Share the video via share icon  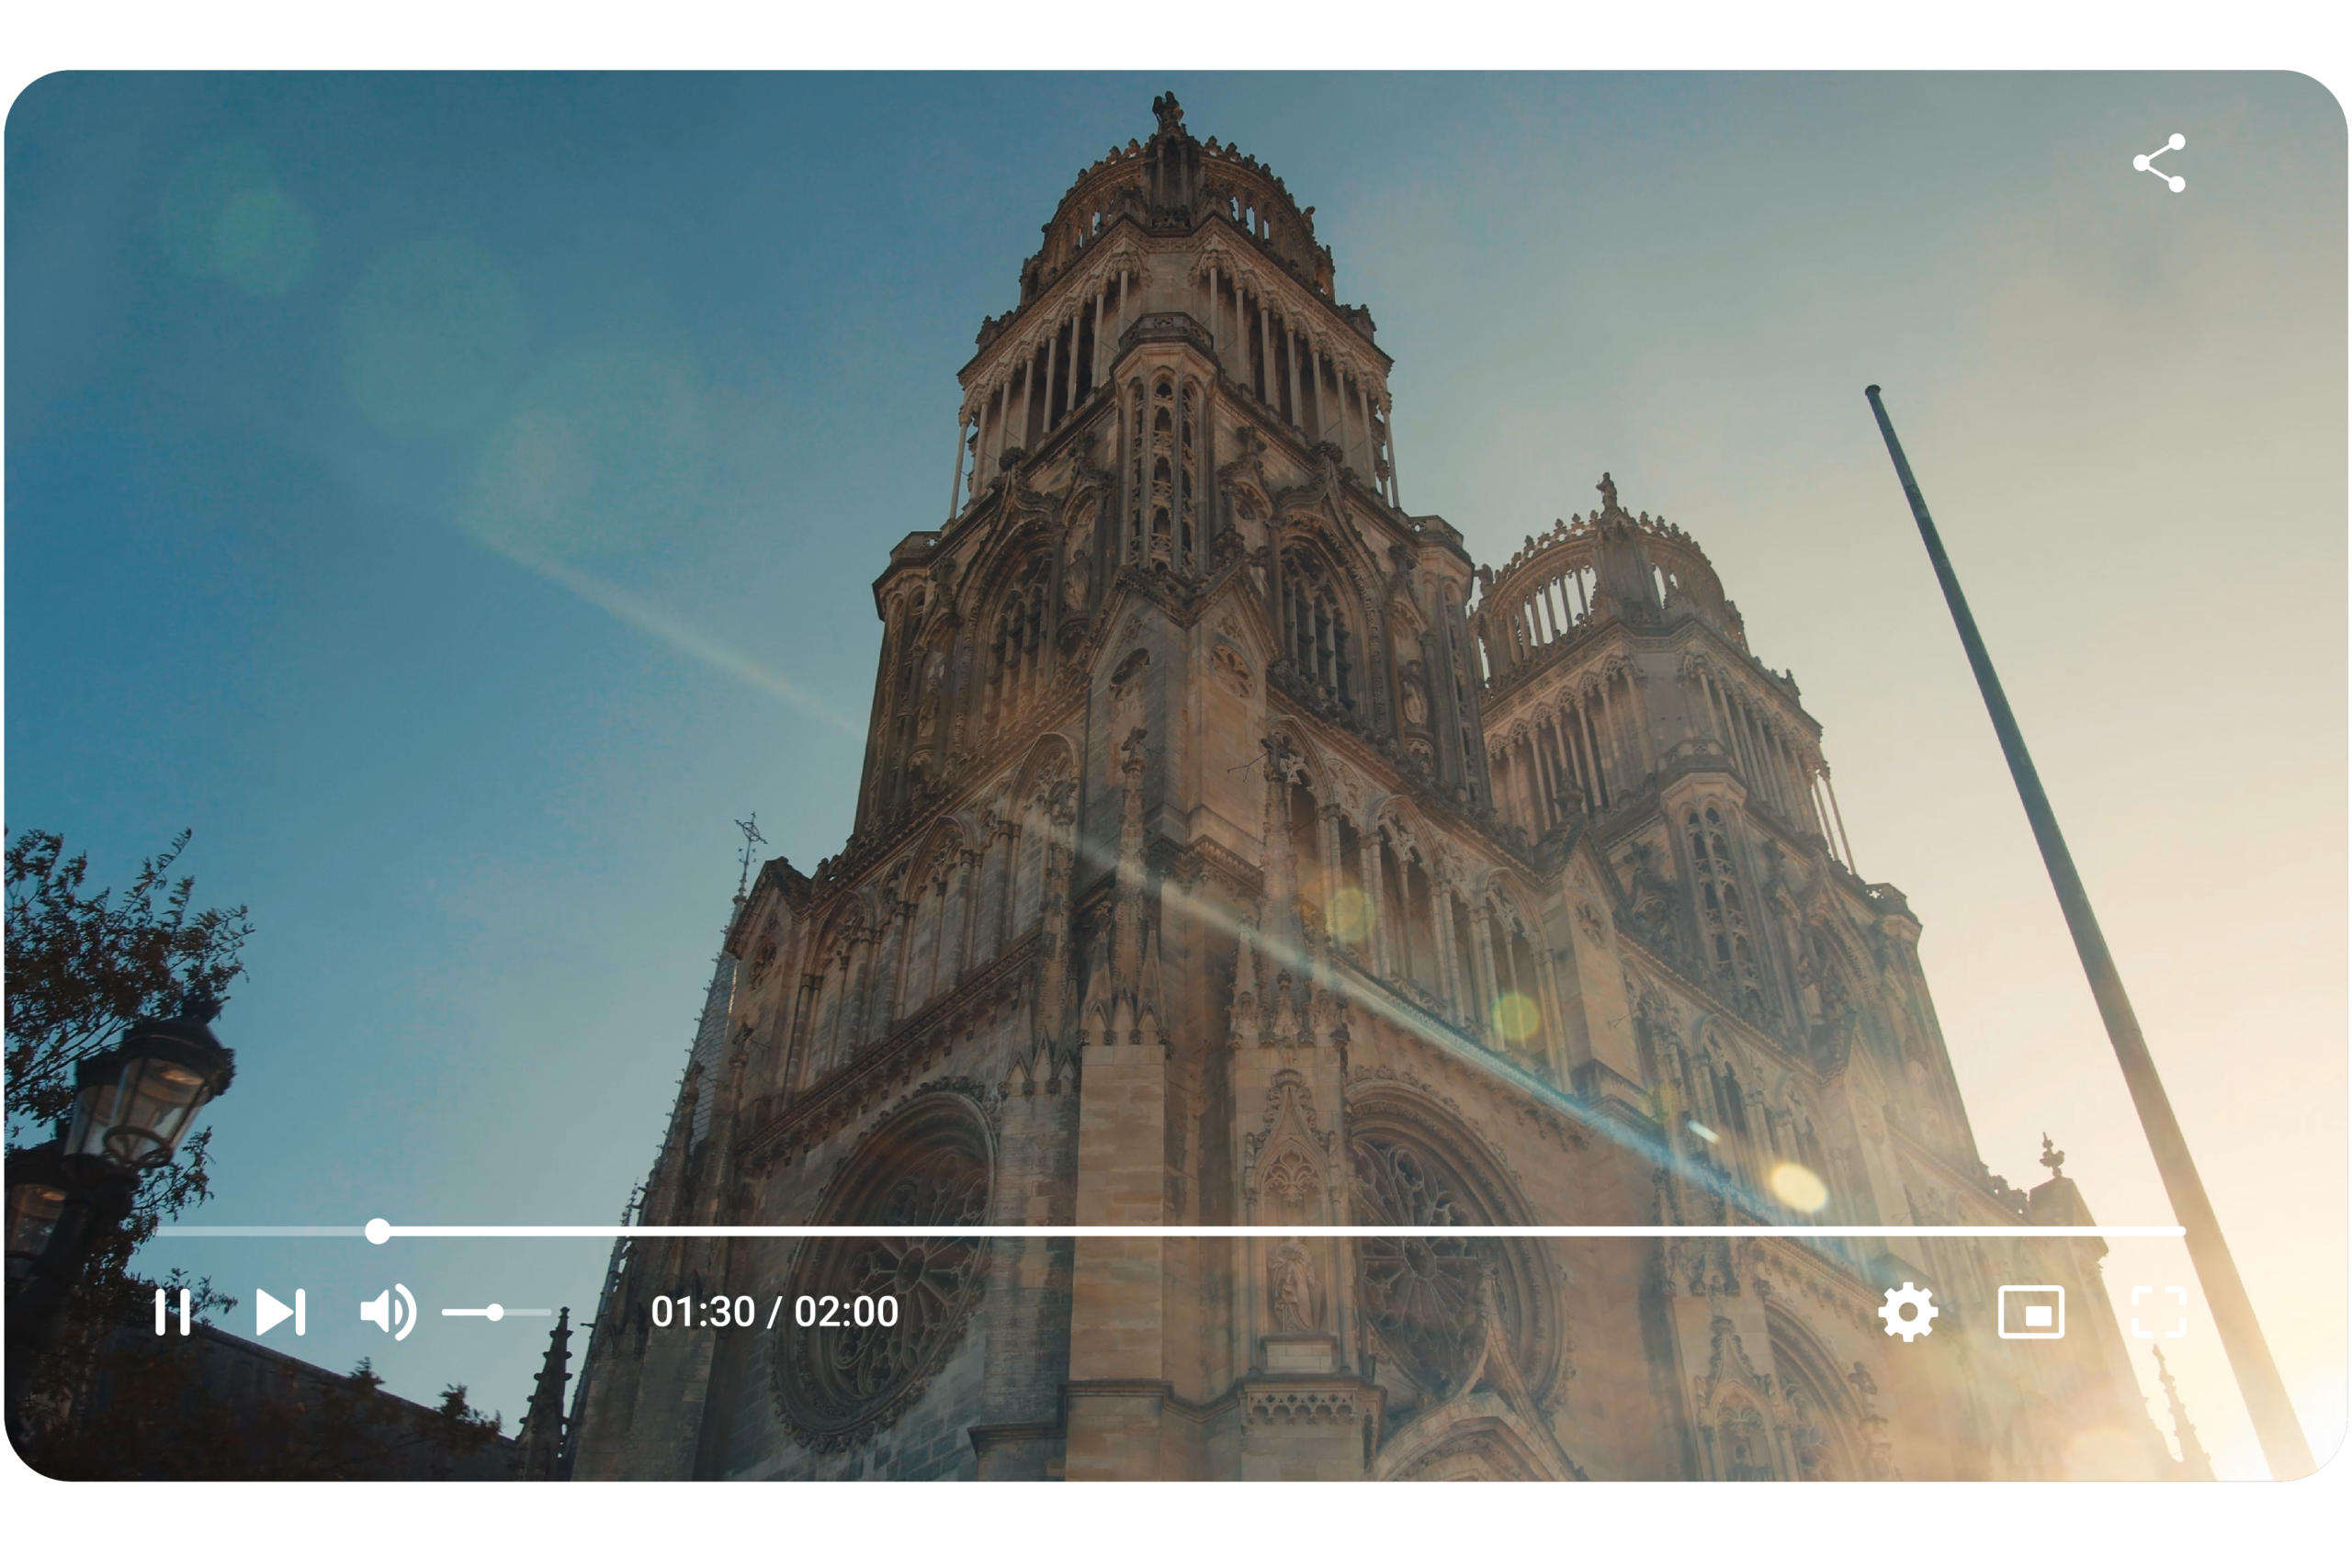point(2160,162)
